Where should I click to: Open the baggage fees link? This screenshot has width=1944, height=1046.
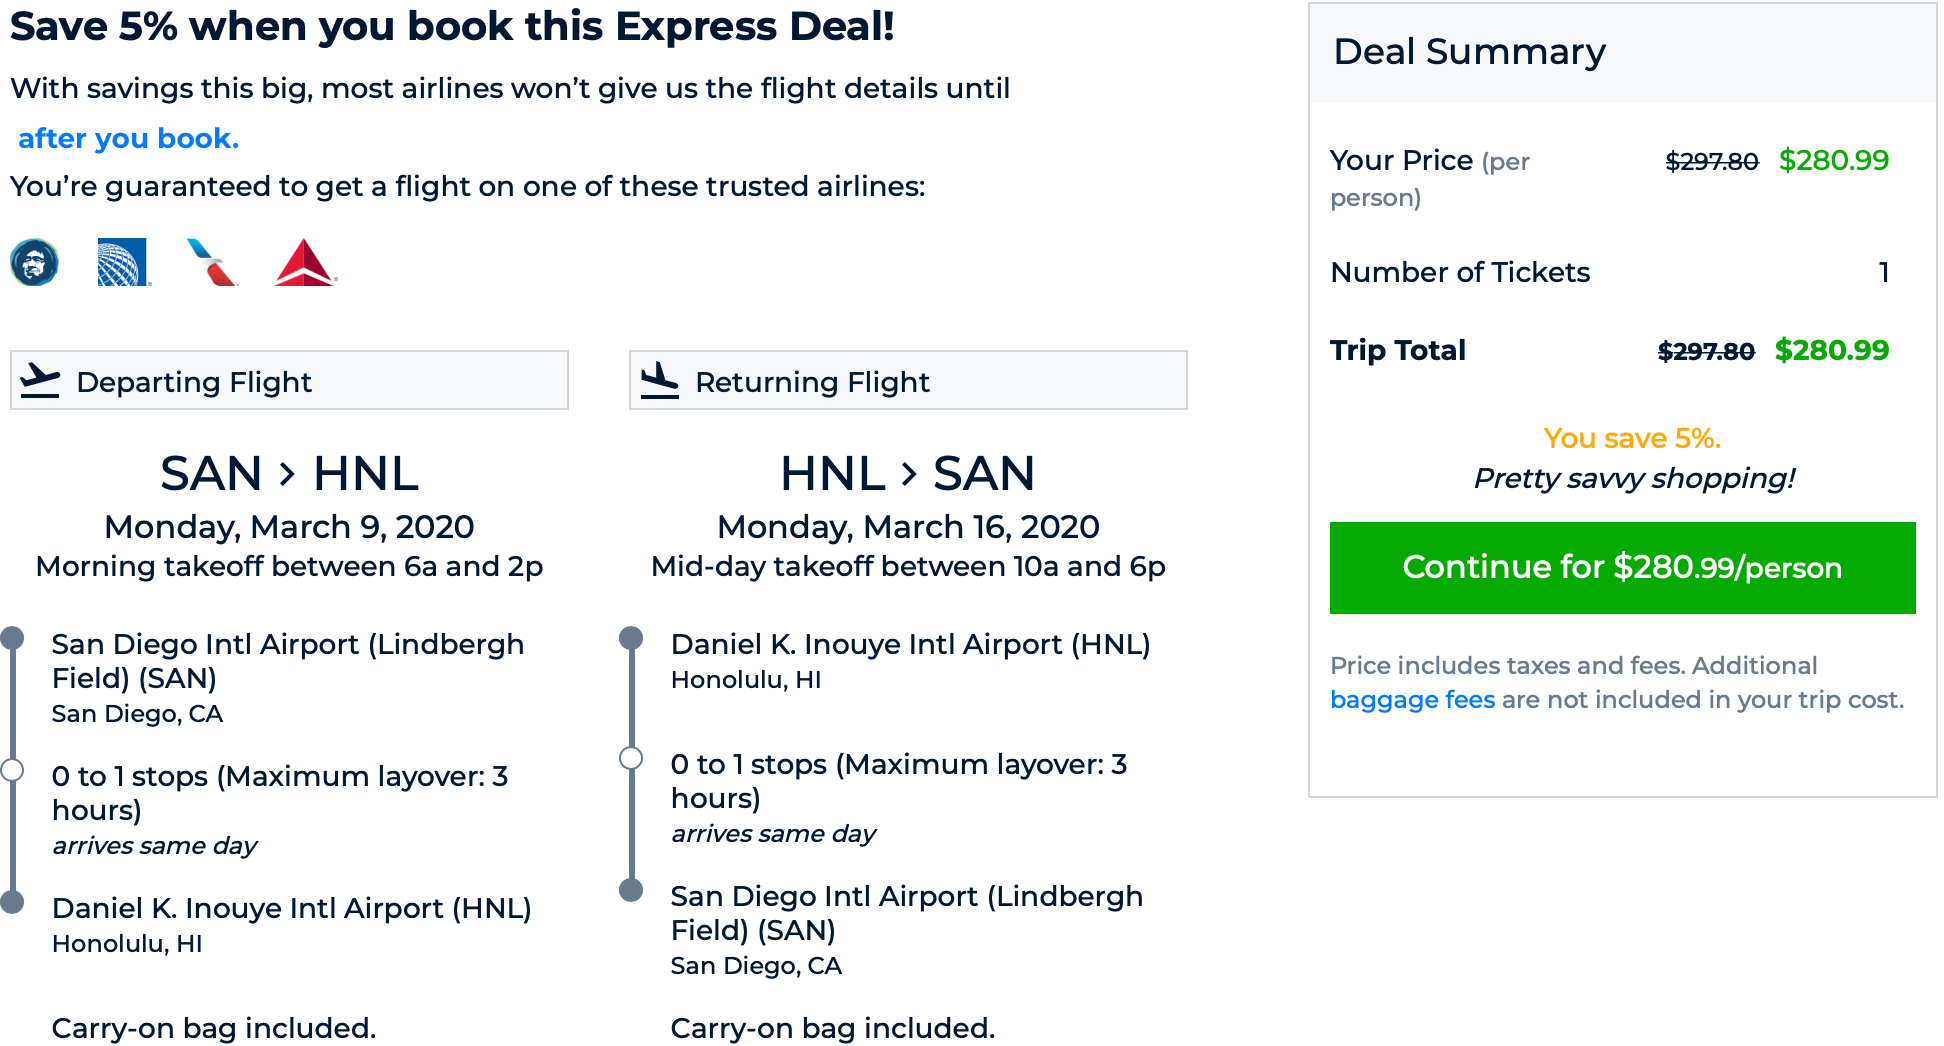pos(1412,700)
